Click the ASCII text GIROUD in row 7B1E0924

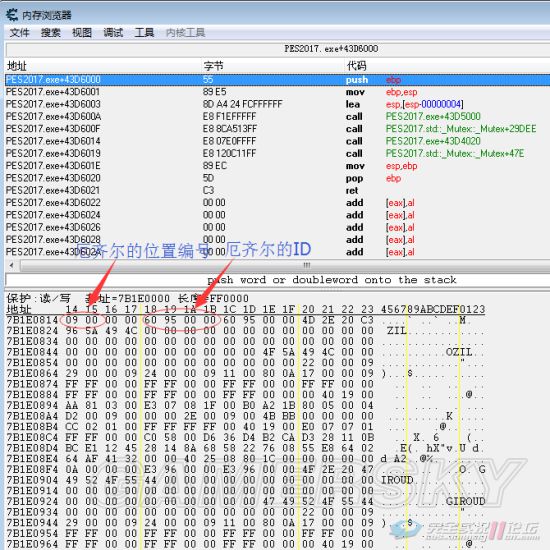click(x=465, y=501)
